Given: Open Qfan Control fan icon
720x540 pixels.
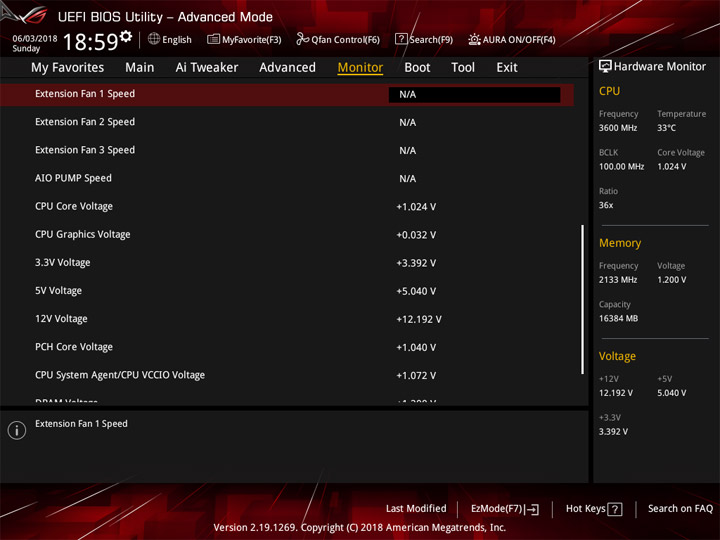Looking at the screenshot, I should point(302,39).
